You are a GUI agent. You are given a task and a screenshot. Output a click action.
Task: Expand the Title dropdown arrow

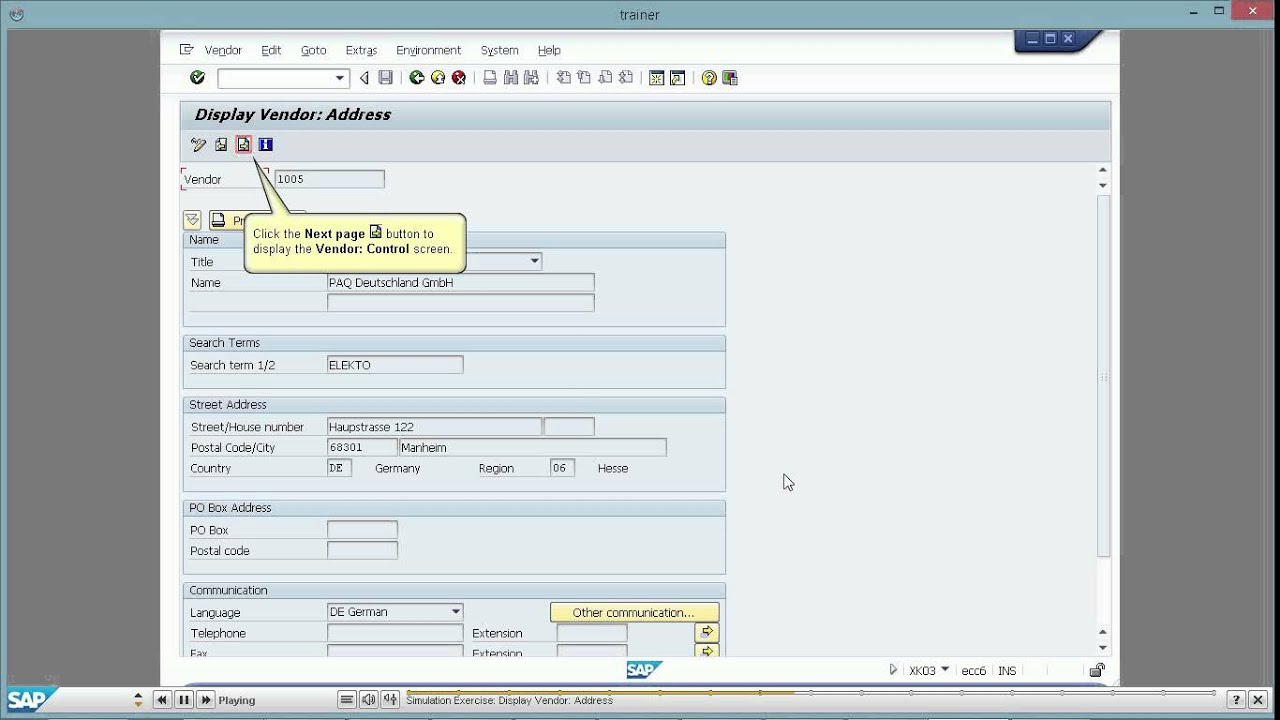point(535,261)
